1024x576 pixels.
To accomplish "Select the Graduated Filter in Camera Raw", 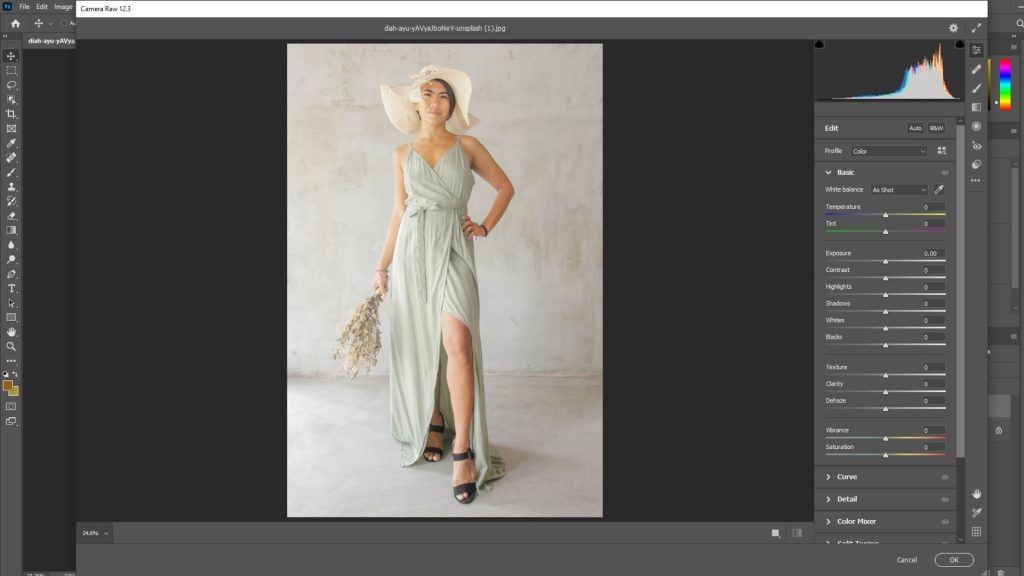I will pos(976,107).
